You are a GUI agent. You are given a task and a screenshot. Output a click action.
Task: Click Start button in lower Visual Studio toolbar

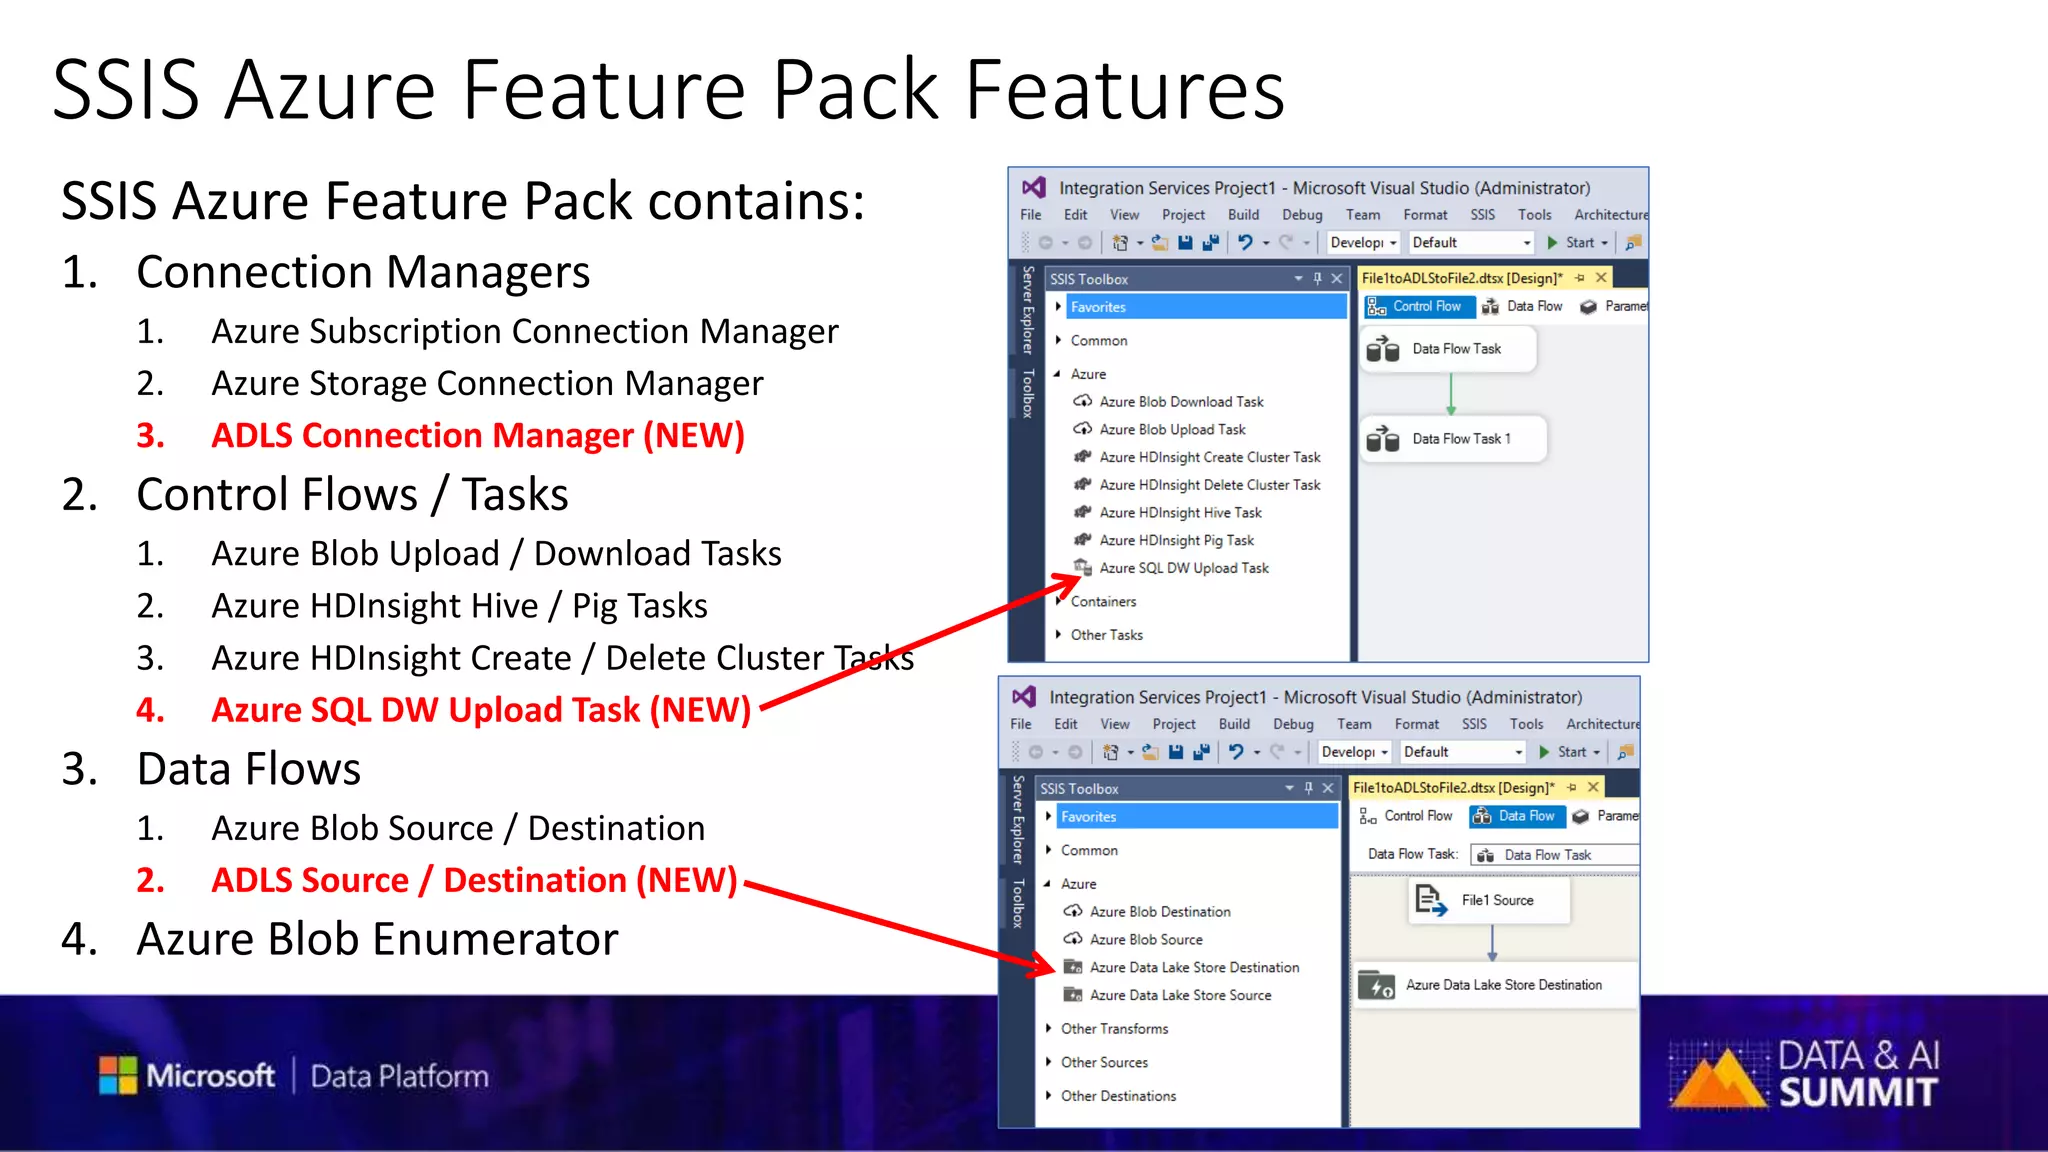pyautogui.click(x=1565, y=752)
